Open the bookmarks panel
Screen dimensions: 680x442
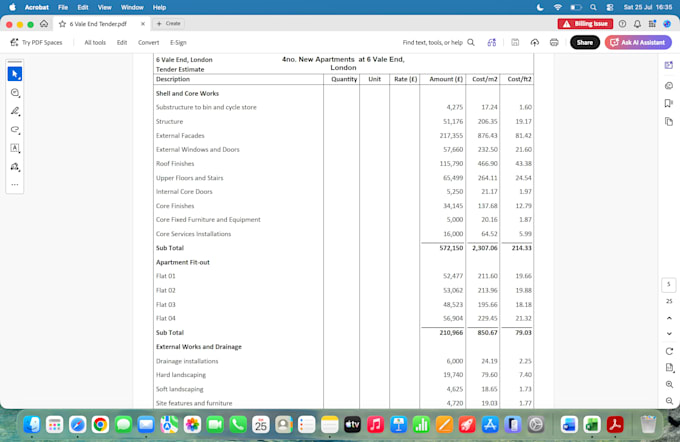(x=669, y=103)
